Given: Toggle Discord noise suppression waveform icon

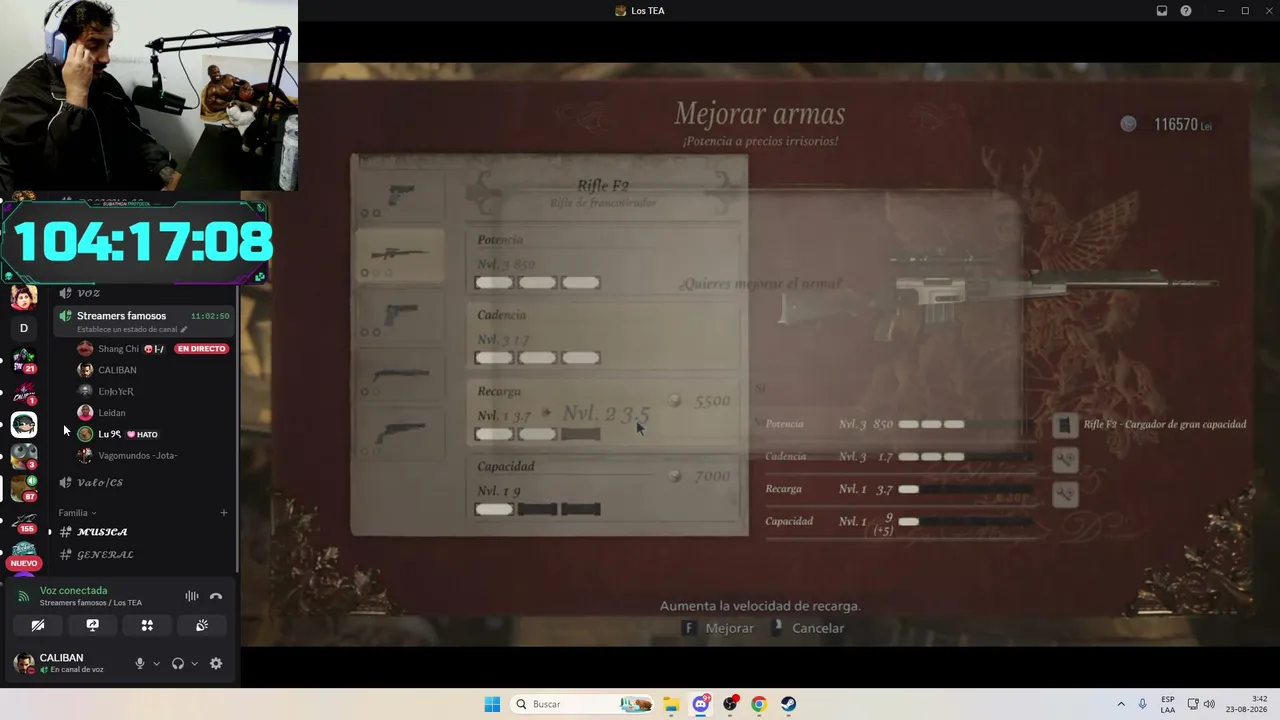Looking at the screenshot, I should click(x=191, y=596).
